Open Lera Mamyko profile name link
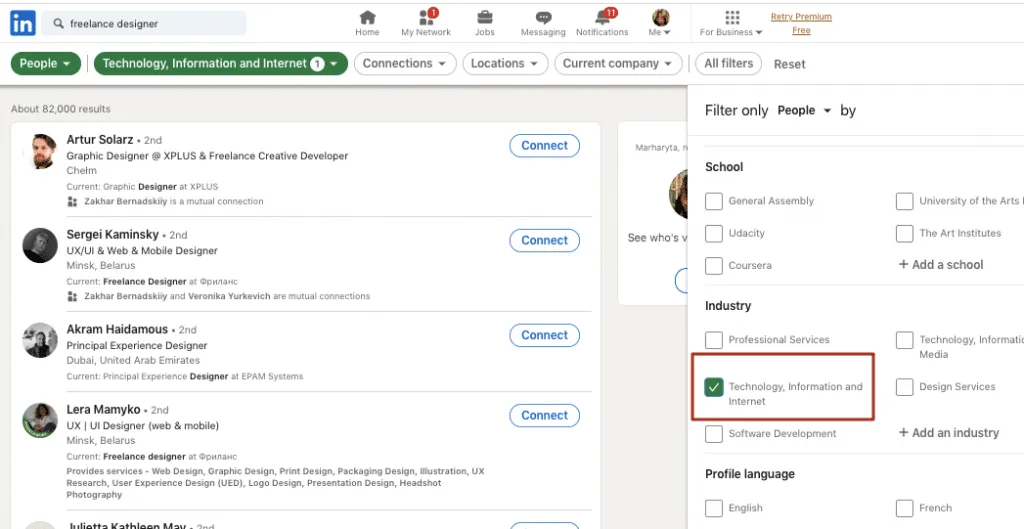Viewport: 1024px width, 529px height. (103, 409)
